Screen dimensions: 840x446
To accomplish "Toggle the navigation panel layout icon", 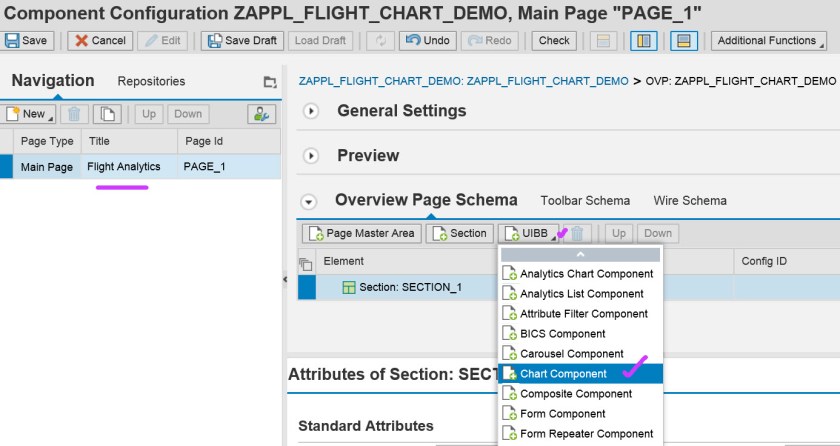I will click(x=643, y=41).
